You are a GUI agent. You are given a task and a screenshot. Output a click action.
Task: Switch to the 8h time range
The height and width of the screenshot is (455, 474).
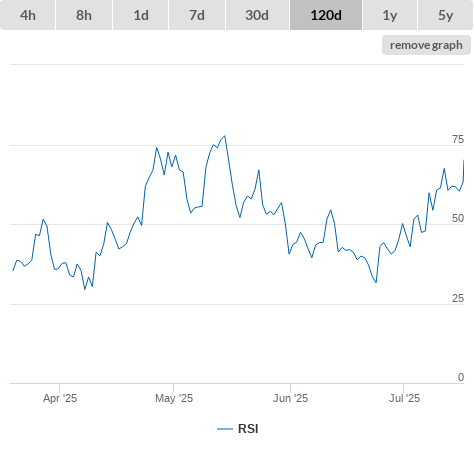pyautogui.click(x=84, y=15)
